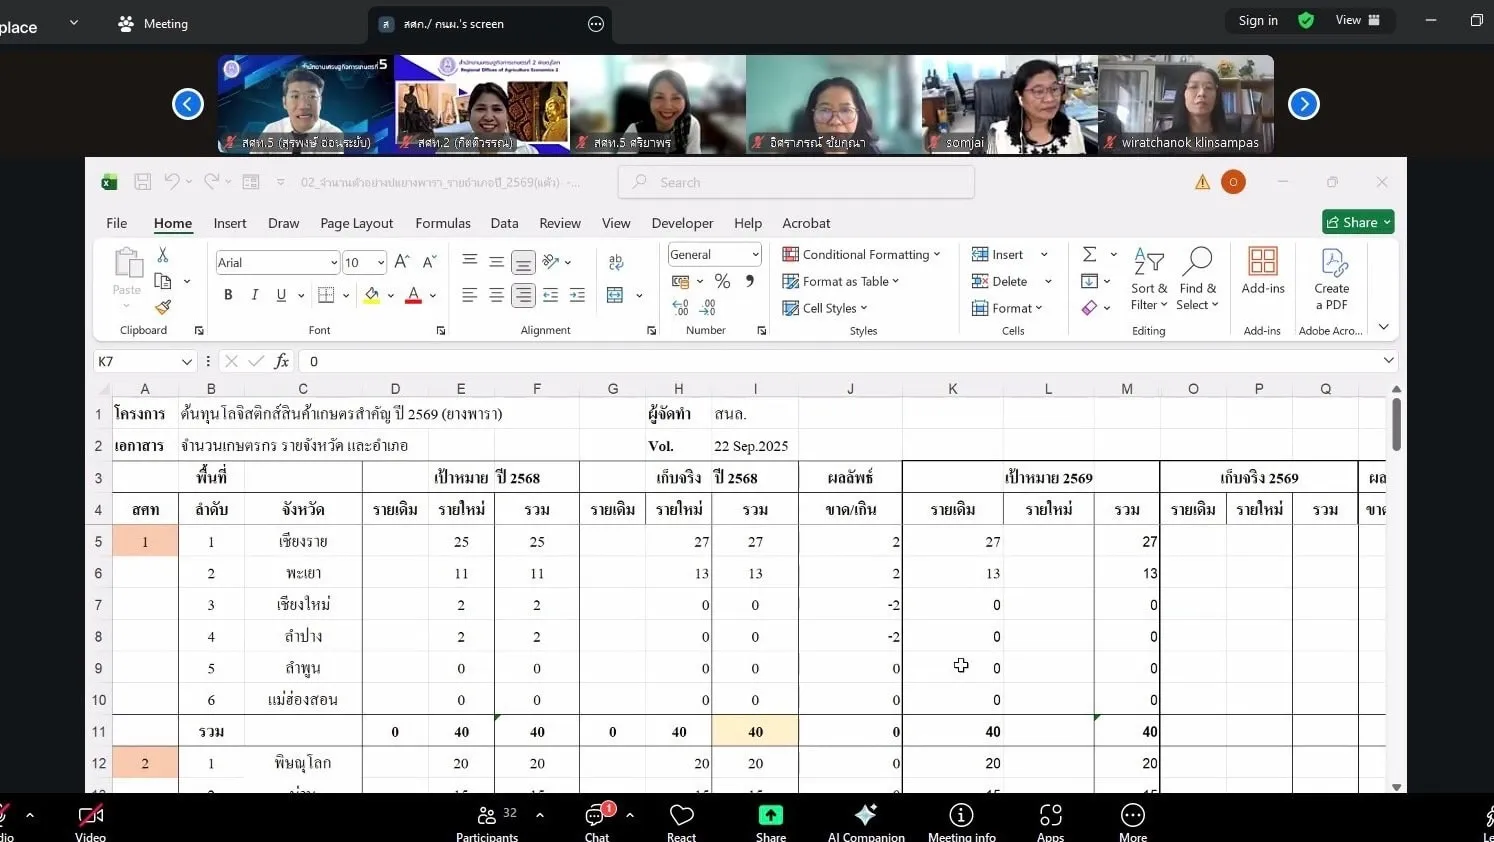Switch to the Page Layout tab
This screenshot has height=842, width=1494.
(356, 223)
